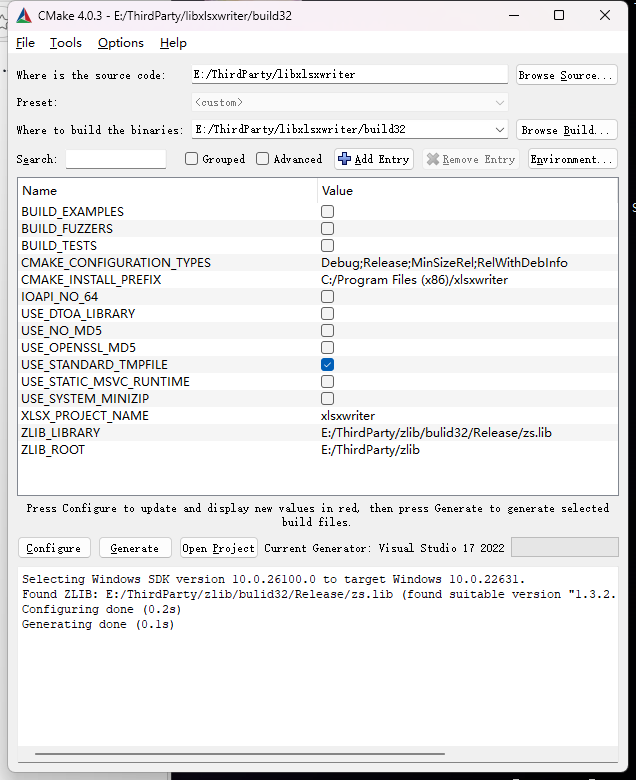Click the blue plus Add Entry icon
The width and height of the screenshot is (636, 780).
tap(344, 159)
